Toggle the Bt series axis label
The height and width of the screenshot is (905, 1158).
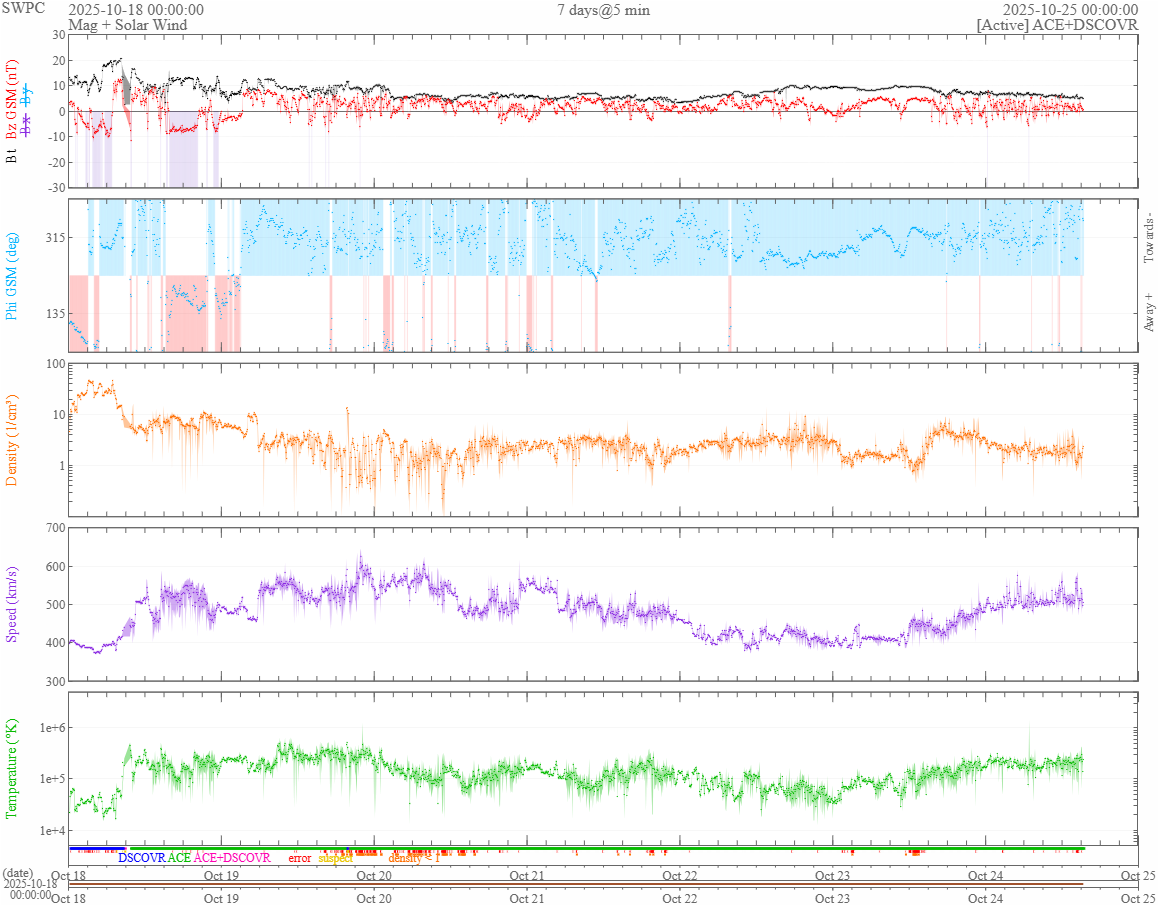pyautogui.click(x=12, y=156)
